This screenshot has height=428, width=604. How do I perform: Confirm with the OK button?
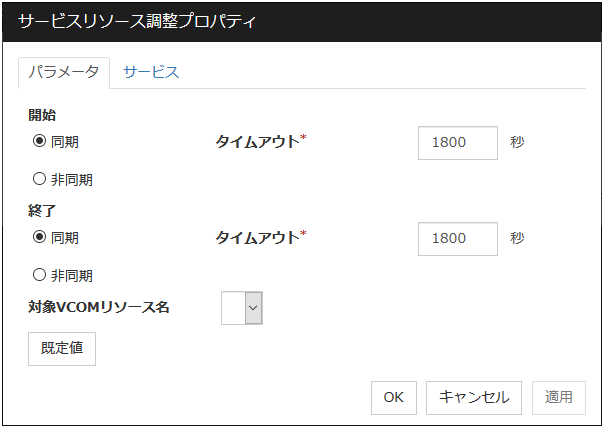pyautogui.click(x=393, y=397)
